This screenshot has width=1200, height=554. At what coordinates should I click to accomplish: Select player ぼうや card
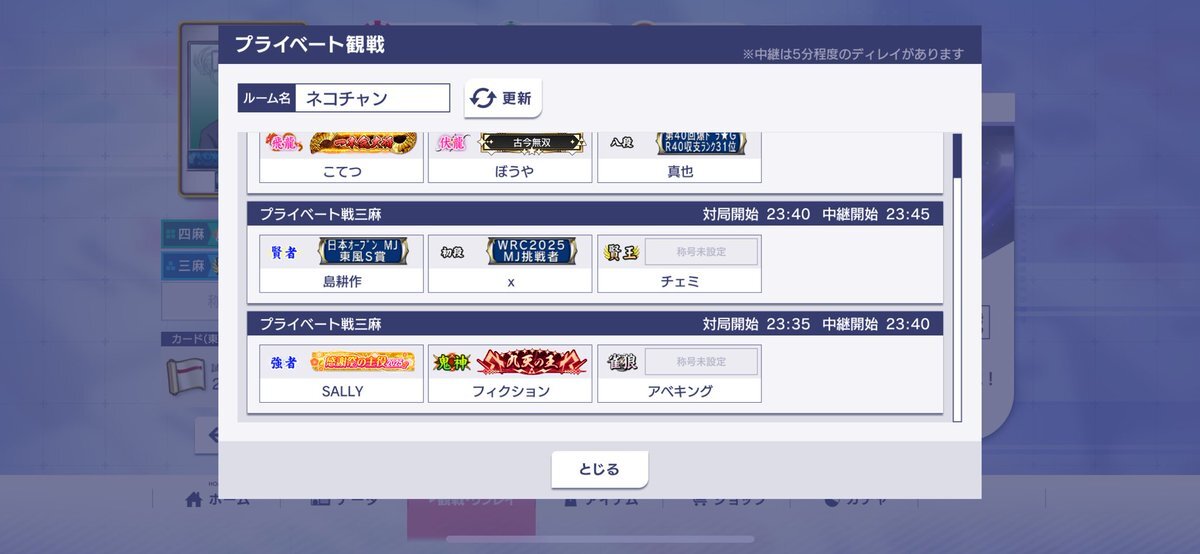point(510,158)
